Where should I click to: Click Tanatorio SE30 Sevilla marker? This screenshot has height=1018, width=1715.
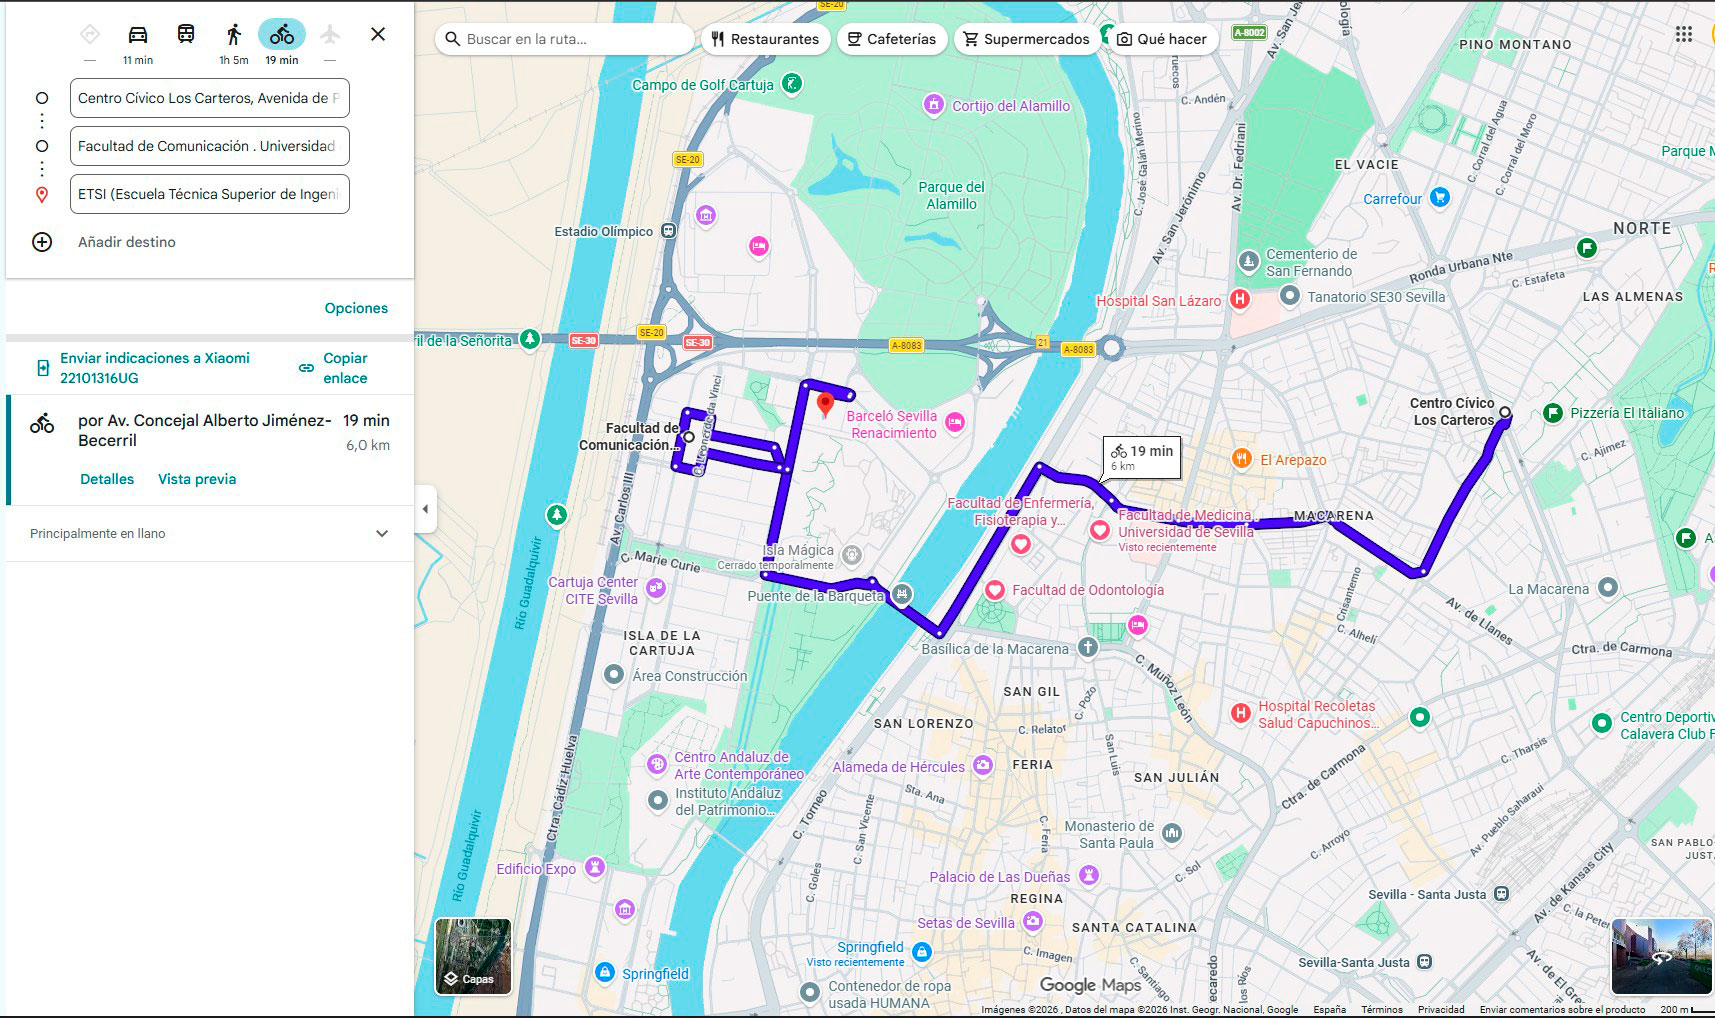click(1290, 296)
